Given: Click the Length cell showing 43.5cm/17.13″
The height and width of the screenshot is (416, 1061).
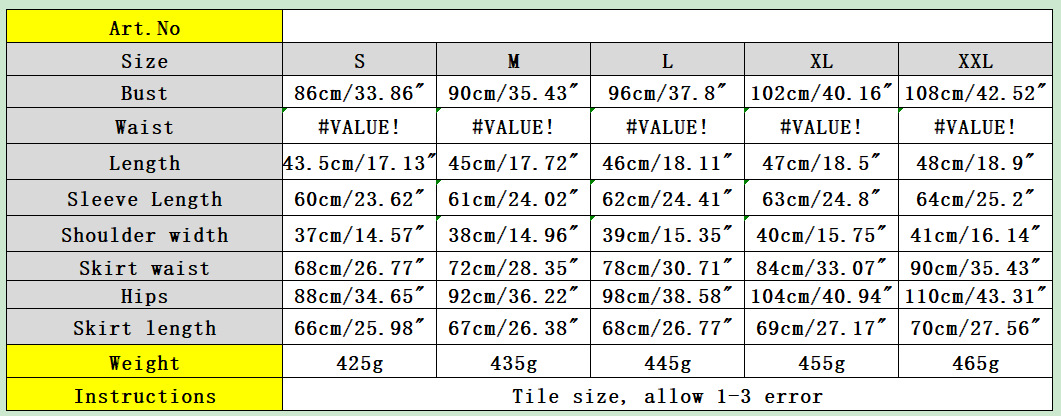Looking at the screenshot, I should 360,163.
